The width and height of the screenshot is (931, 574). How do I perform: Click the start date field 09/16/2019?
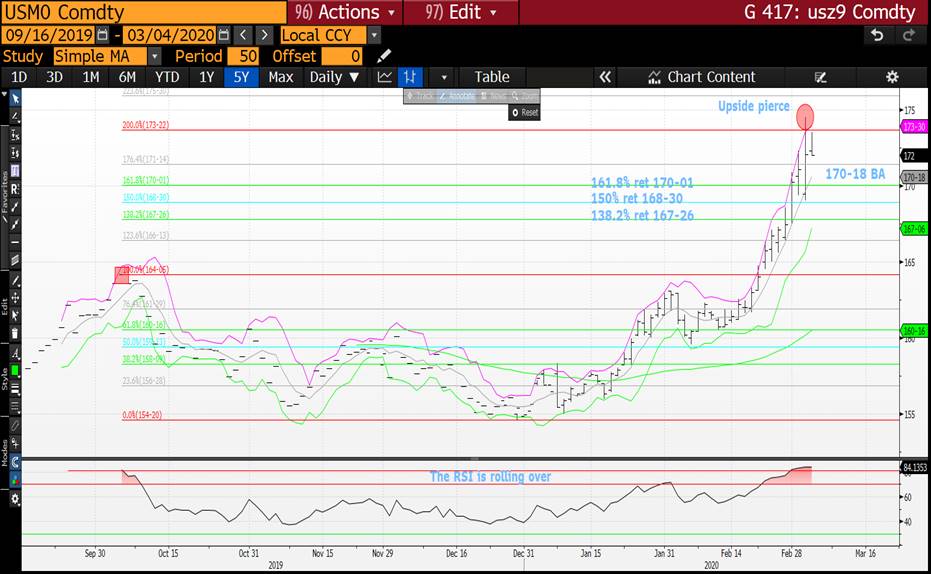pos(48,36)
